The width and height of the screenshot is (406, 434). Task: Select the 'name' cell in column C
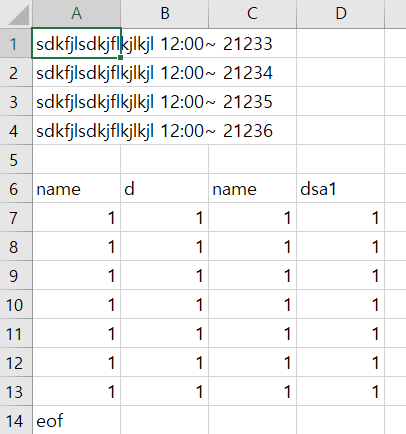252,188
